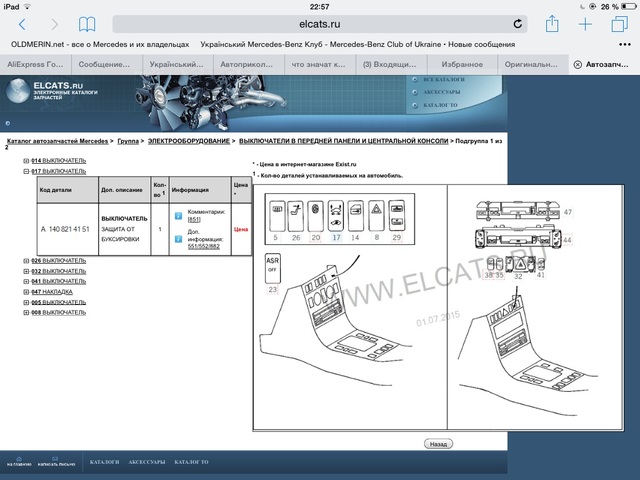Select hazard switch 8 in diagram
The height and width of the screenshot is (480, 640).
[x=376, y=216]
